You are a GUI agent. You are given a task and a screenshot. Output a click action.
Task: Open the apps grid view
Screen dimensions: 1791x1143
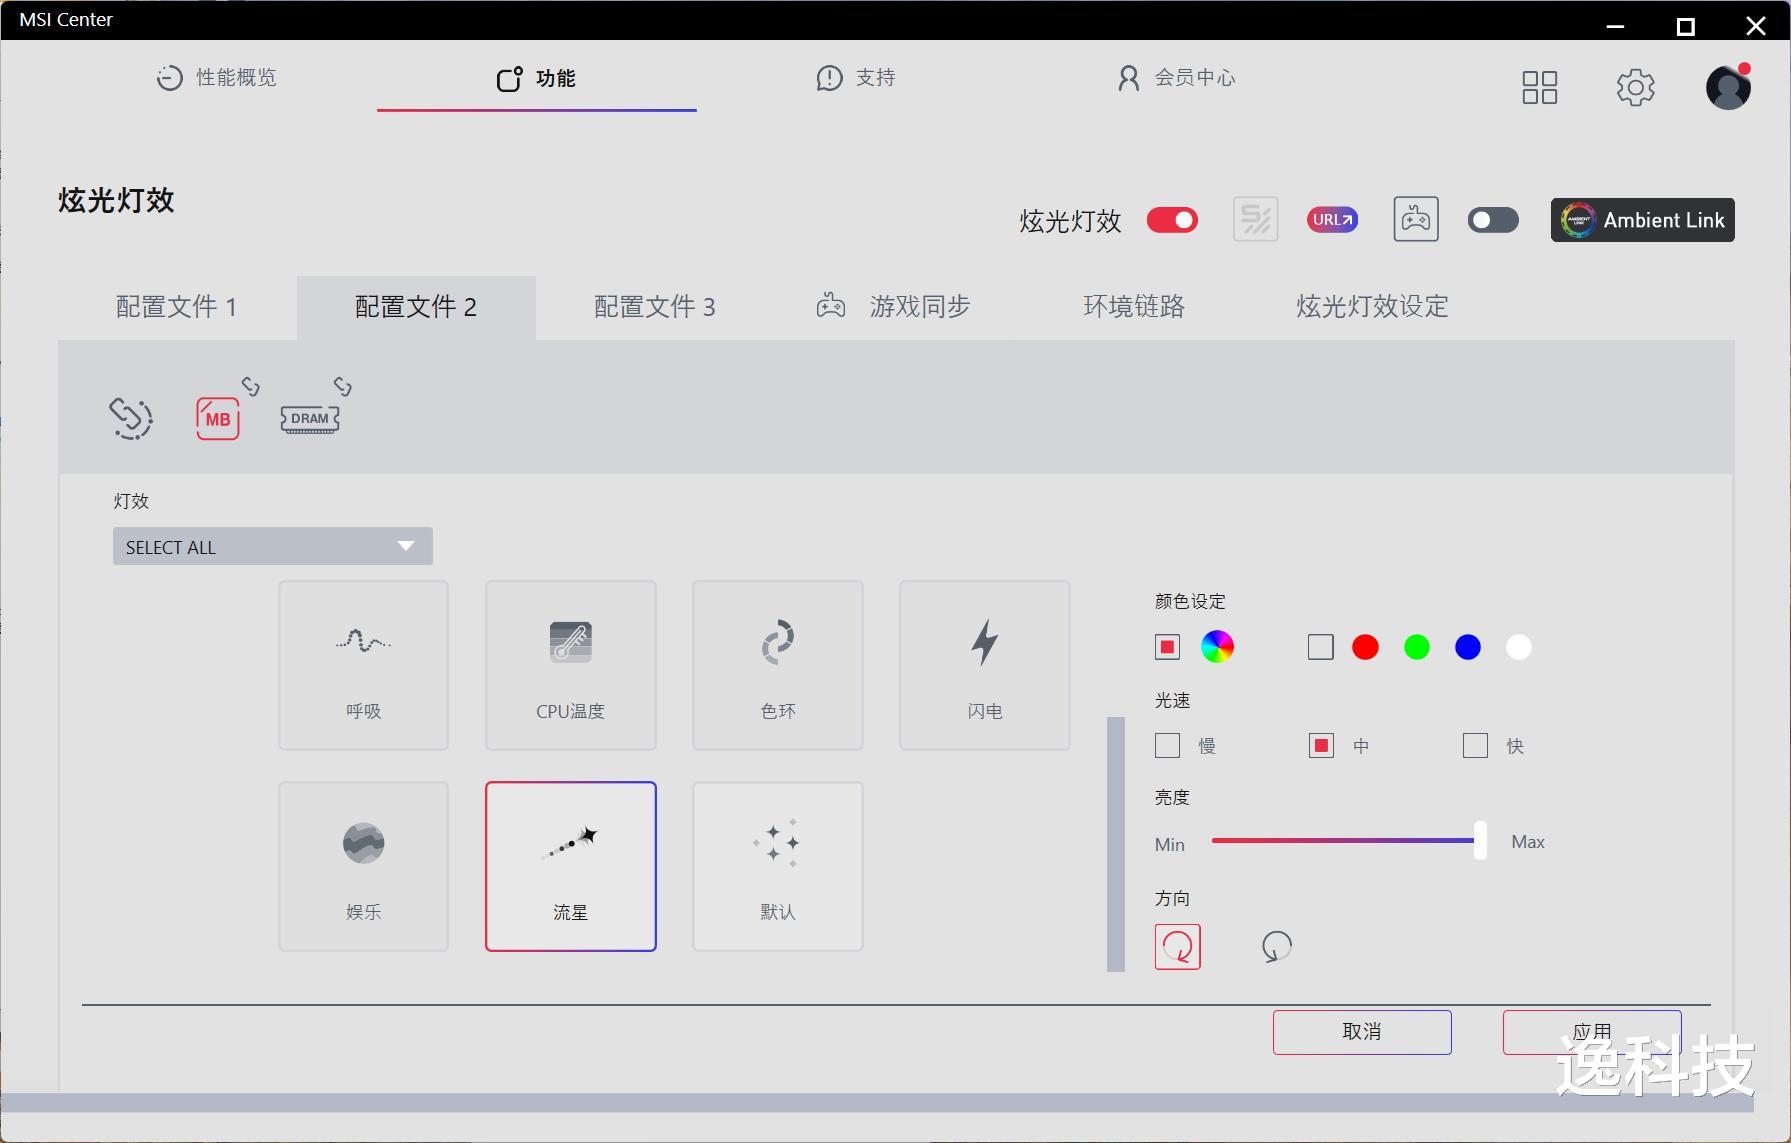[x=1540, y=87]
